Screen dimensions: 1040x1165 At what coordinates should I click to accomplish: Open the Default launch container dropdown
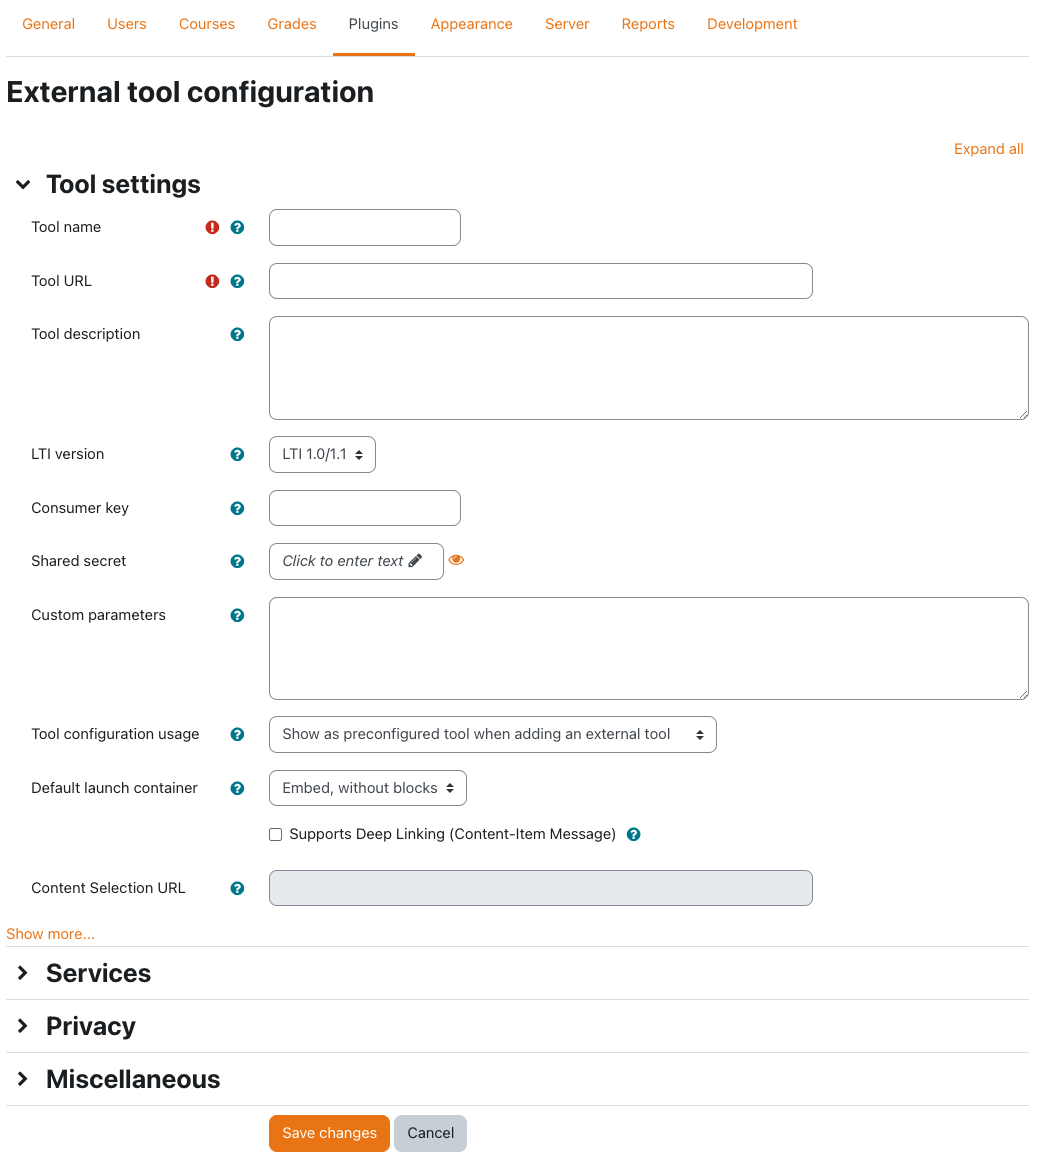pos(367,788)
